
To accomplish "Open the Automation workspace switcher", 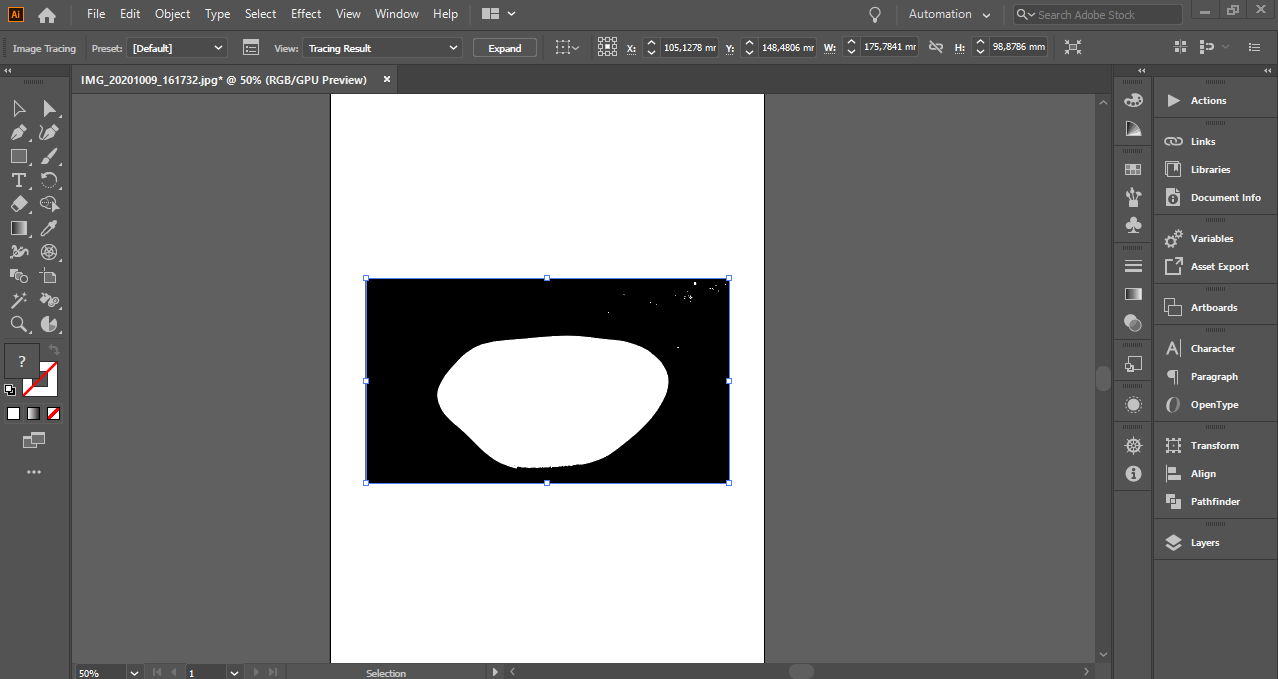I will pyautogui.click(x=949, y=14).
